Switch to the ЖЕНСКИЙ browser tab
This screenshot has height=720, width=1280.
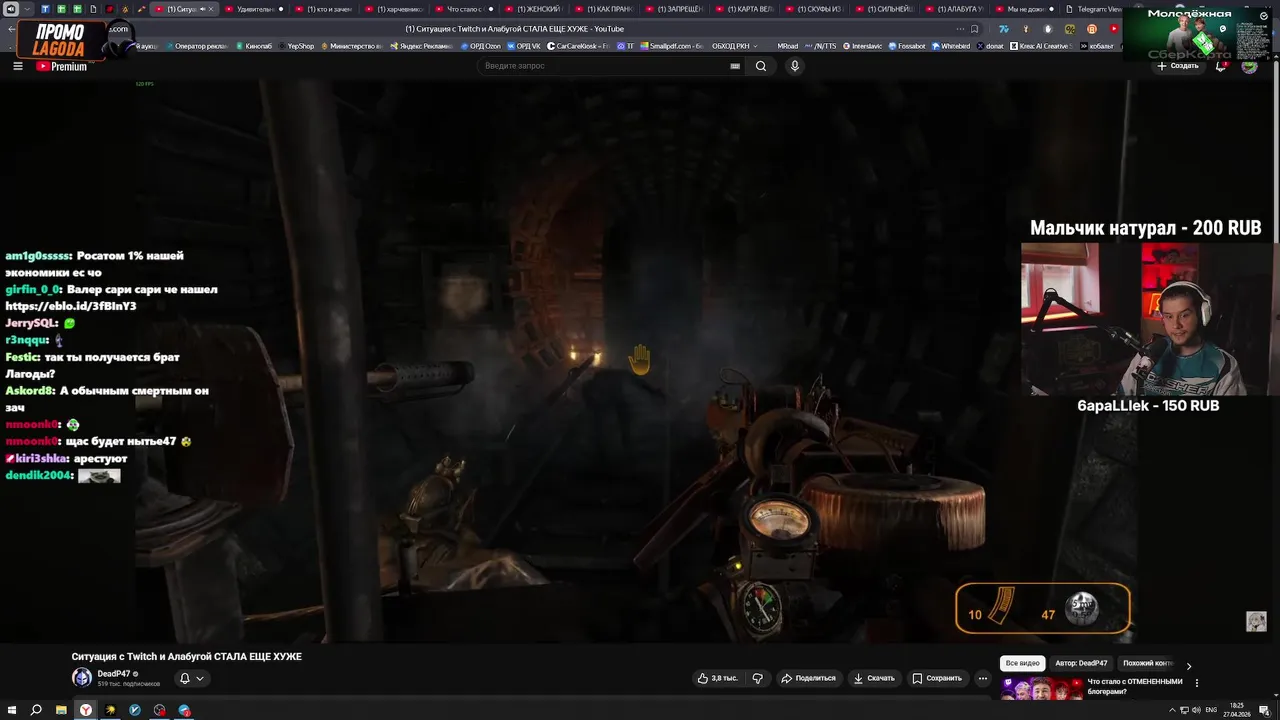535,9
